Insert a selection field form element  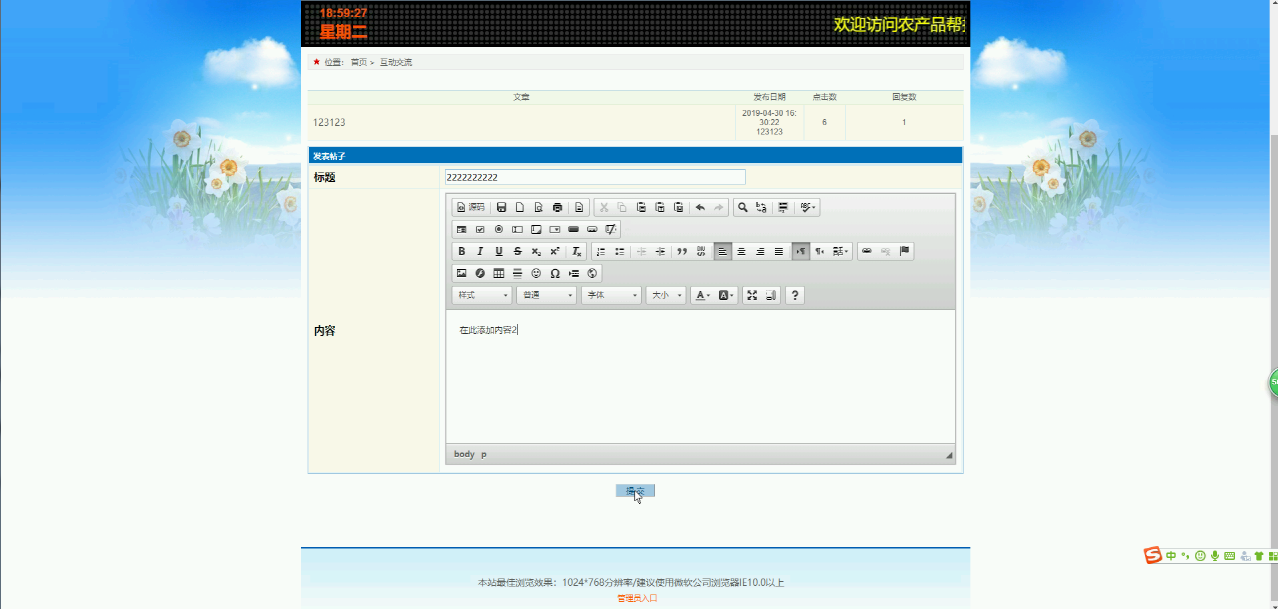pyautogui.click(x=555, y=229)
